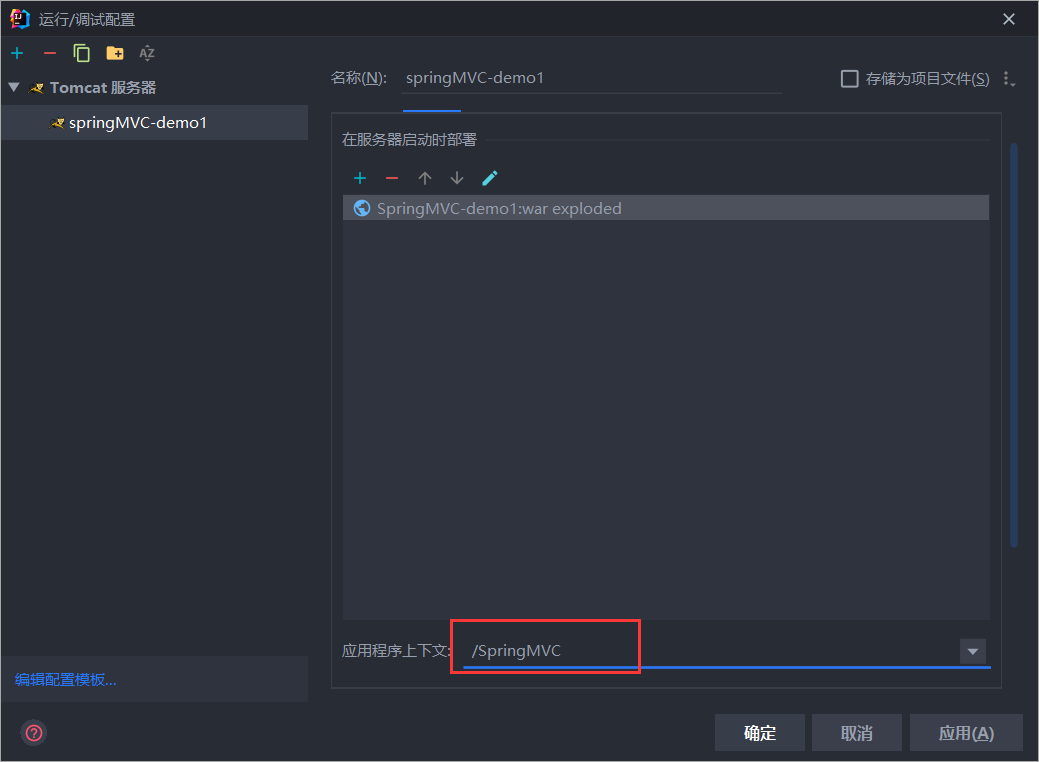Open 编辑配置模板 link
1039x762 pixels.
66,679
